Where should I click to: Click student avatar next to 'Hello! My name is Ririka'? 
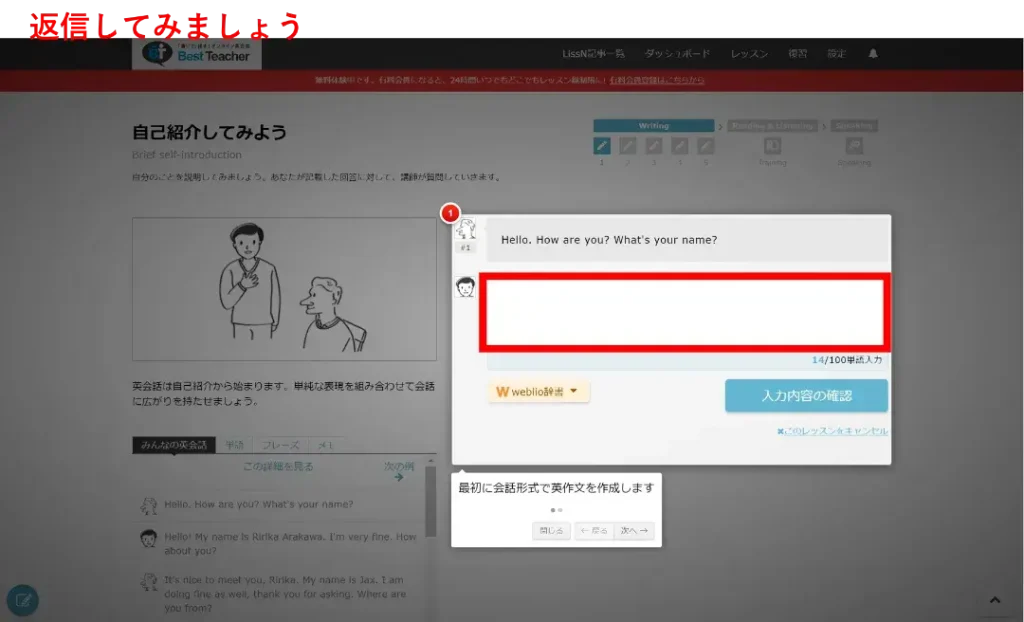point(149,538)
